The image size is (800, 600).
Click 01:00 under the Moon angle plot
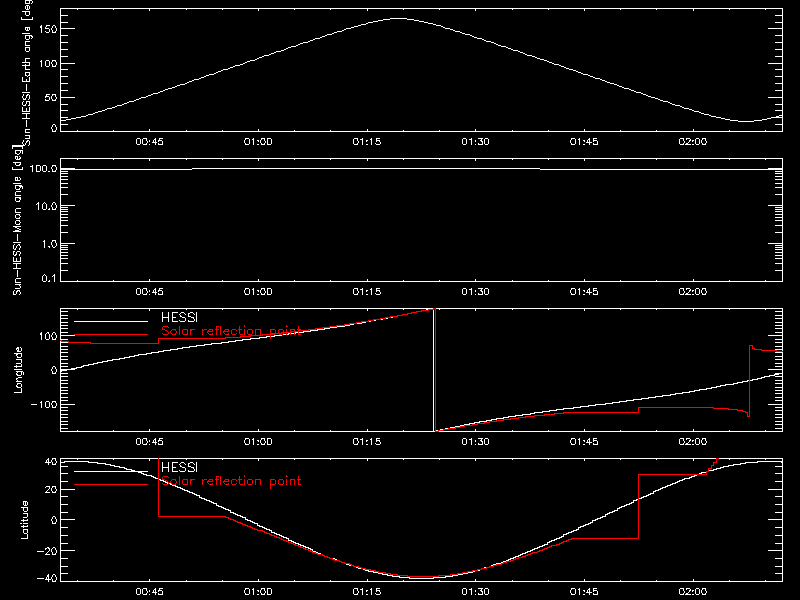pos(258,291)
